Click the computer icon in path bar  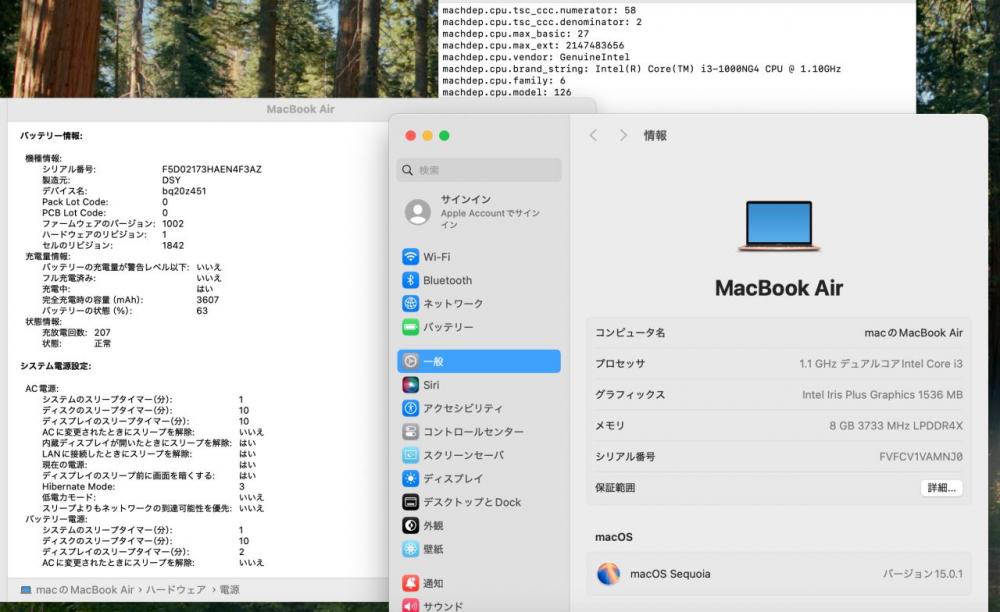click(x=26, y=590)
